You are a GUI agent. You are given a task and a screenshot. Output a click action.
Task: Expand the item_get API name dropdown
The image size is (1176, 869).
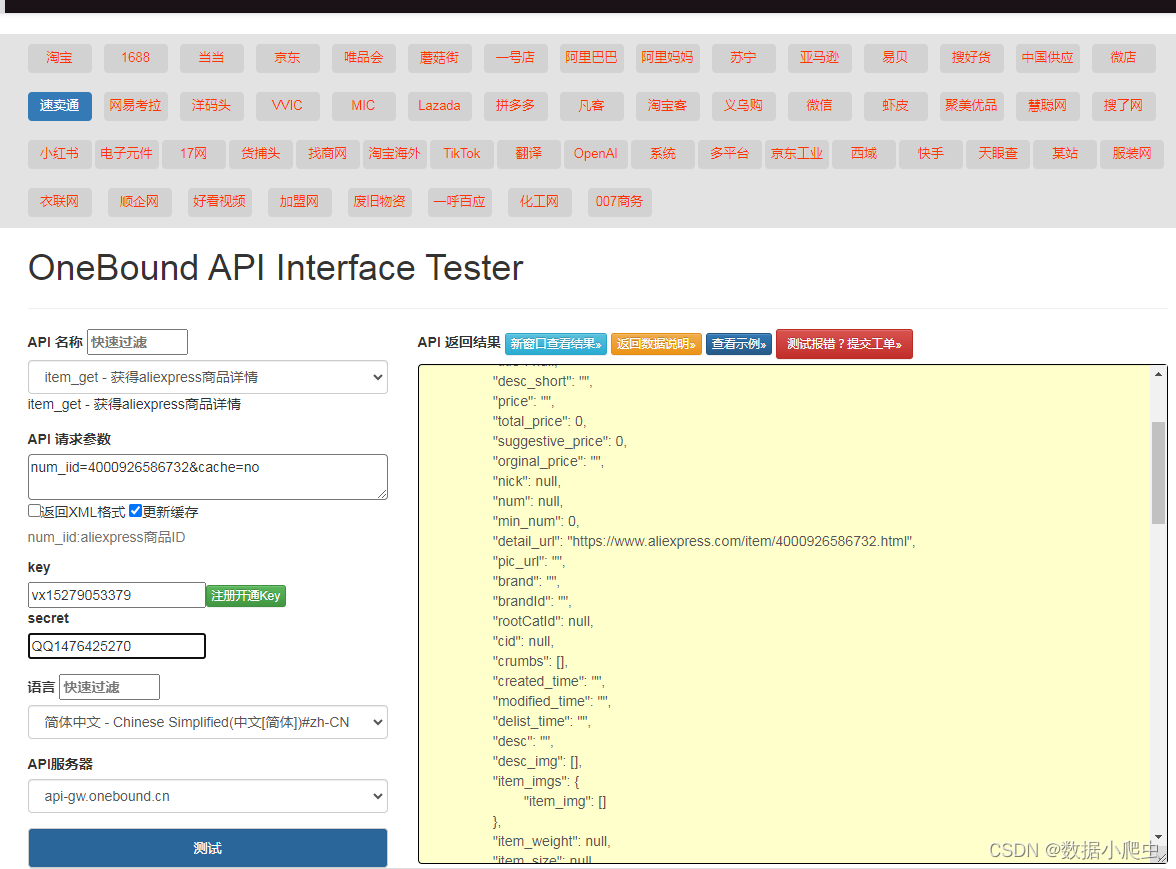208,377
